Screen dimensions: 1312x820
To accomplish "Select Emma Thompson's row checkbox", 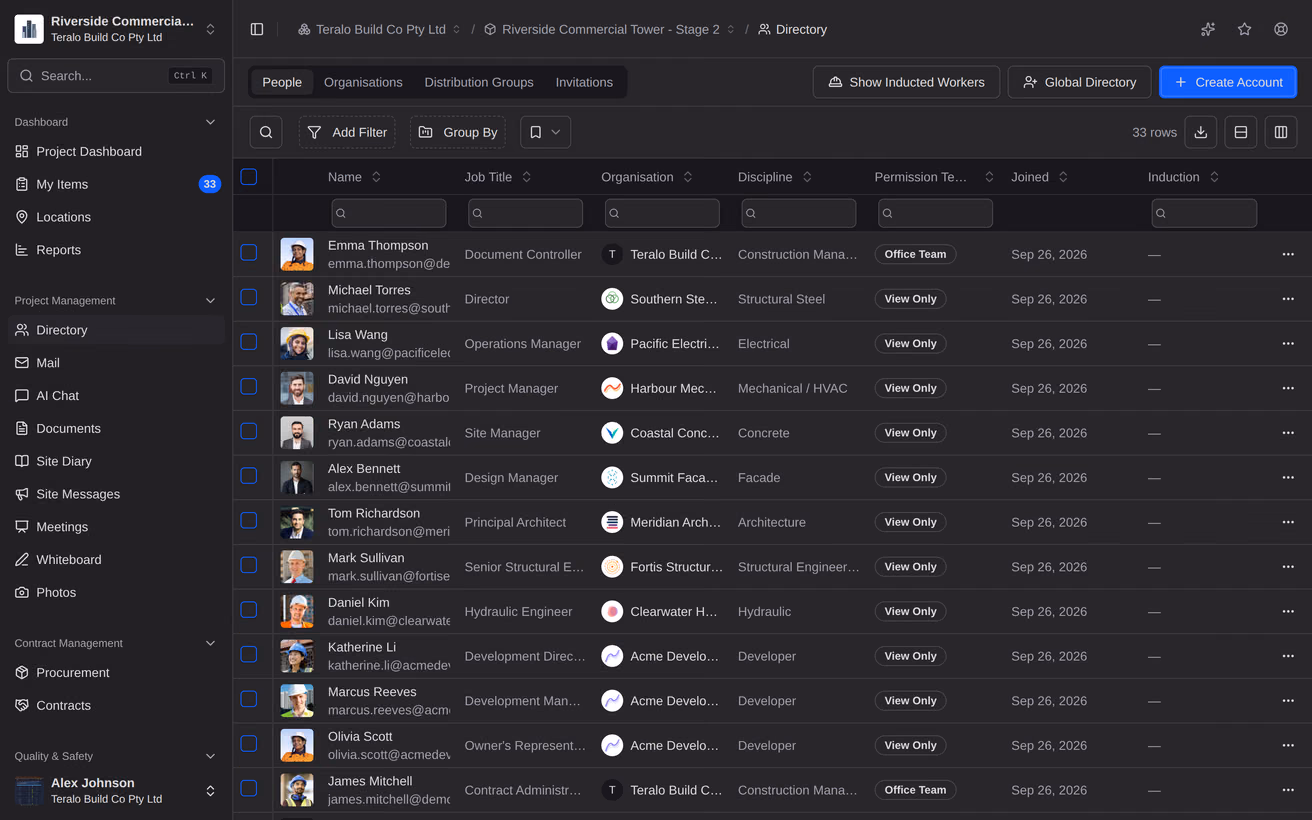I will coord(249,253).
